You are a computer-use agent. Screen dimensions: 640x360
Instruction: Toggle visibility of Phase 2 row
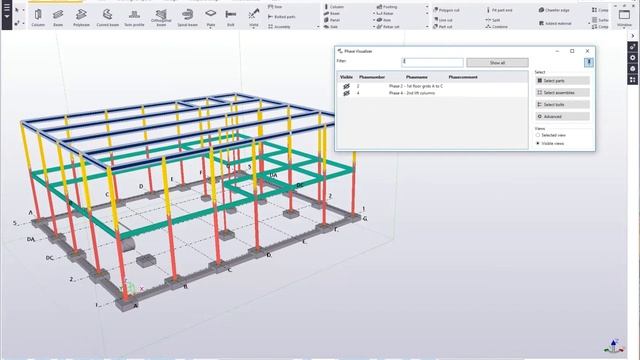coord(346,86)
